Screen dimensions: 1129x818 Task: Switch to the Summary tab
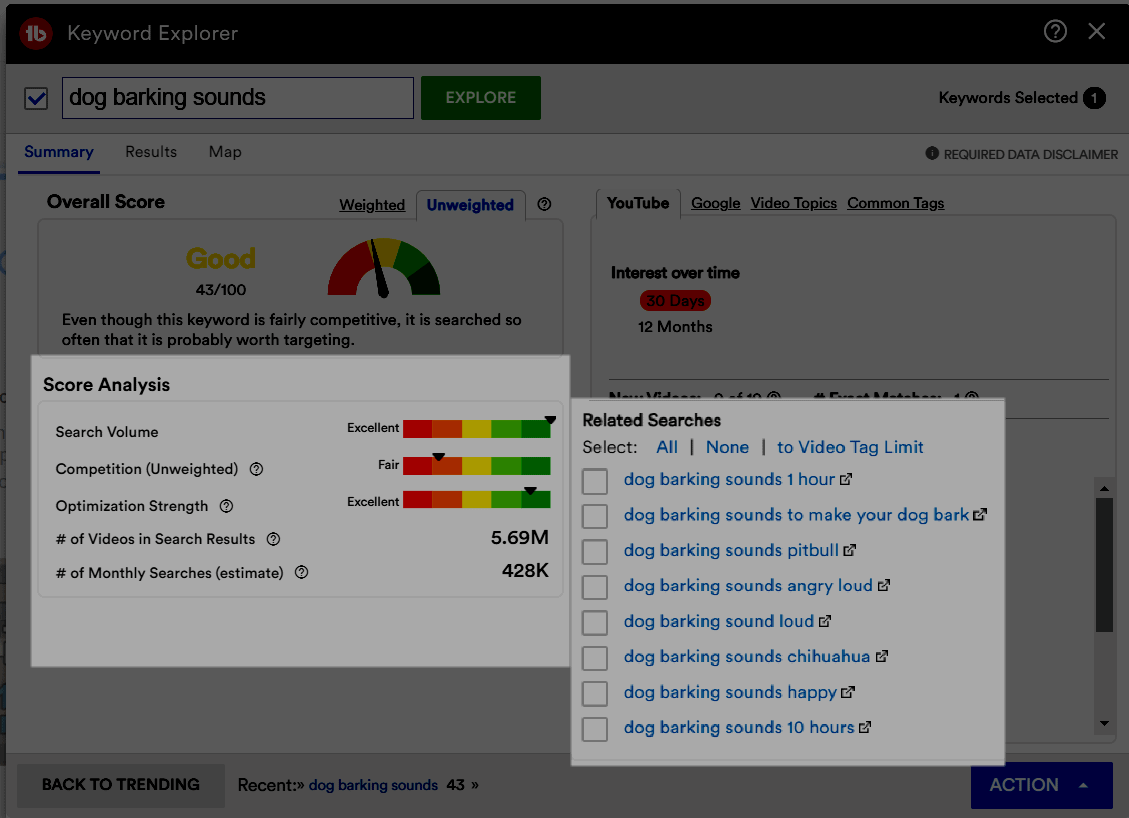coord(59,152)
